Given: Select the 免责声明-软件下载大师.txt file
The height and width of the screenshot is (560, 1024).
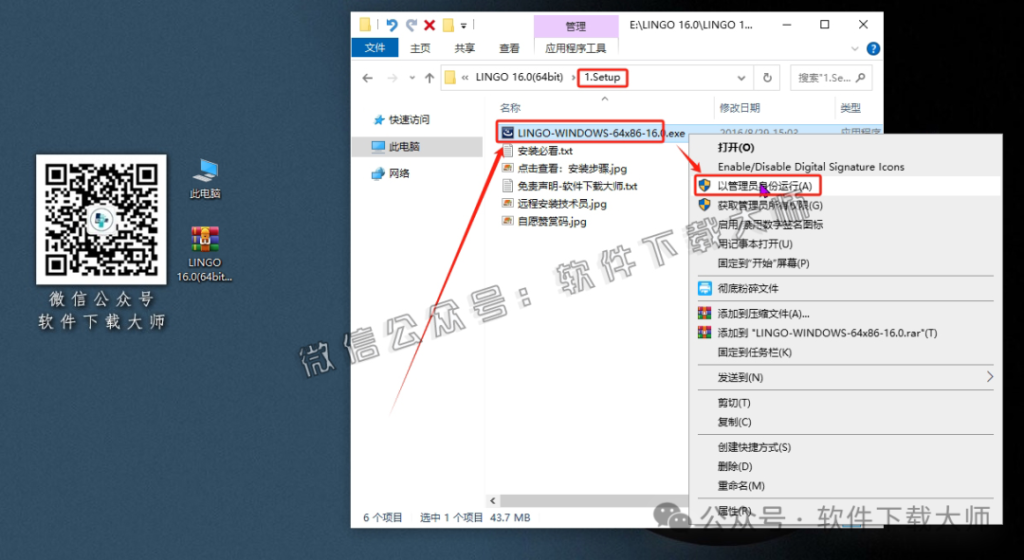Looking at the screenshot, I should 569,186.
